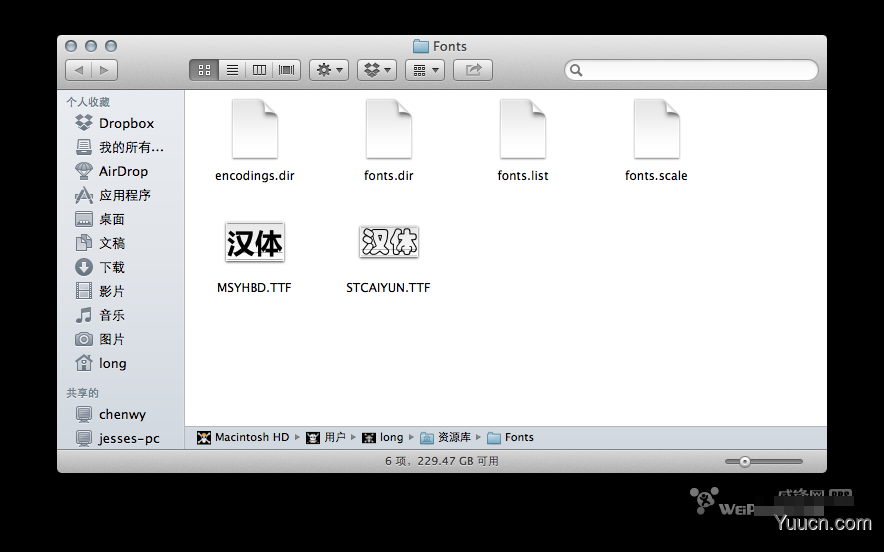884x552 pixels.
Task: Click the status bar item count text
Action: pos(442,461)
